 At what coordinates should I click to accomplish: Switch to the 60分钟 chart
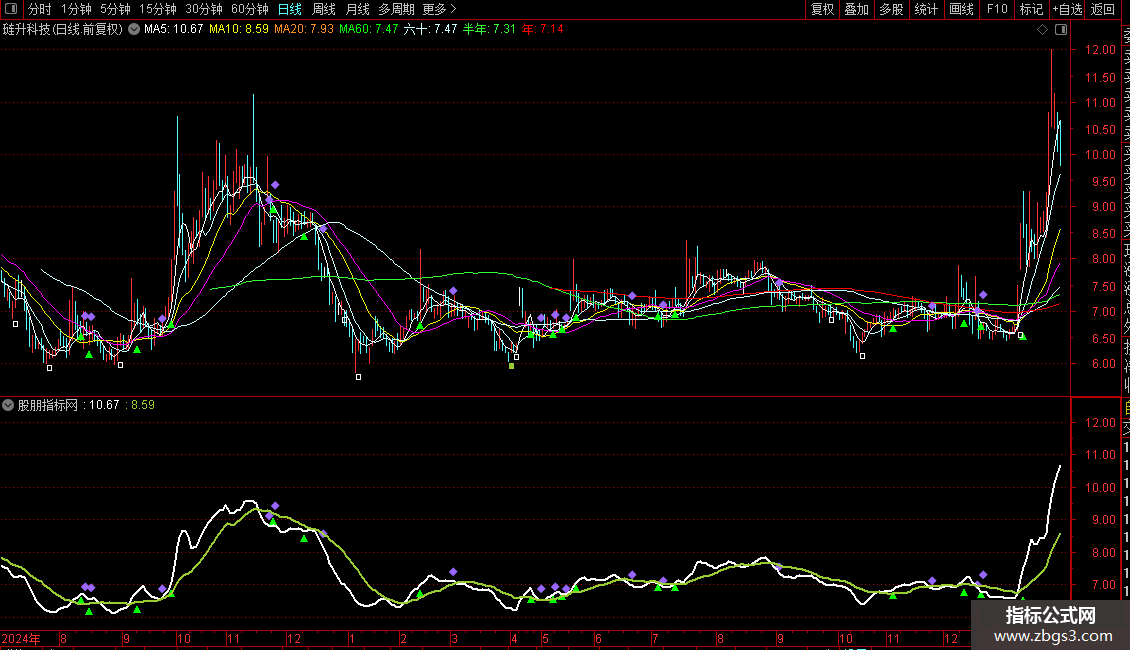[249, 9]
